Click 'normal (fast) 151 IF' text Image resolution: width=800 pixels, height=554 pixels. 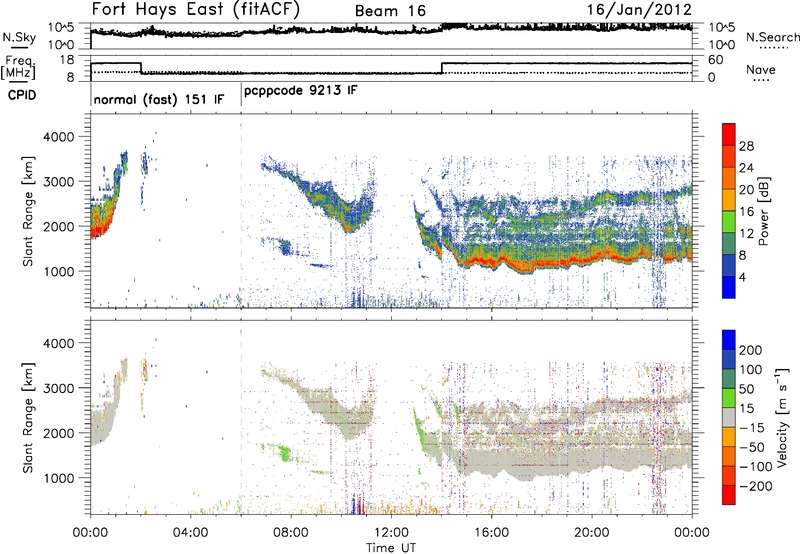pyautogui.click(x=159, y=99)
